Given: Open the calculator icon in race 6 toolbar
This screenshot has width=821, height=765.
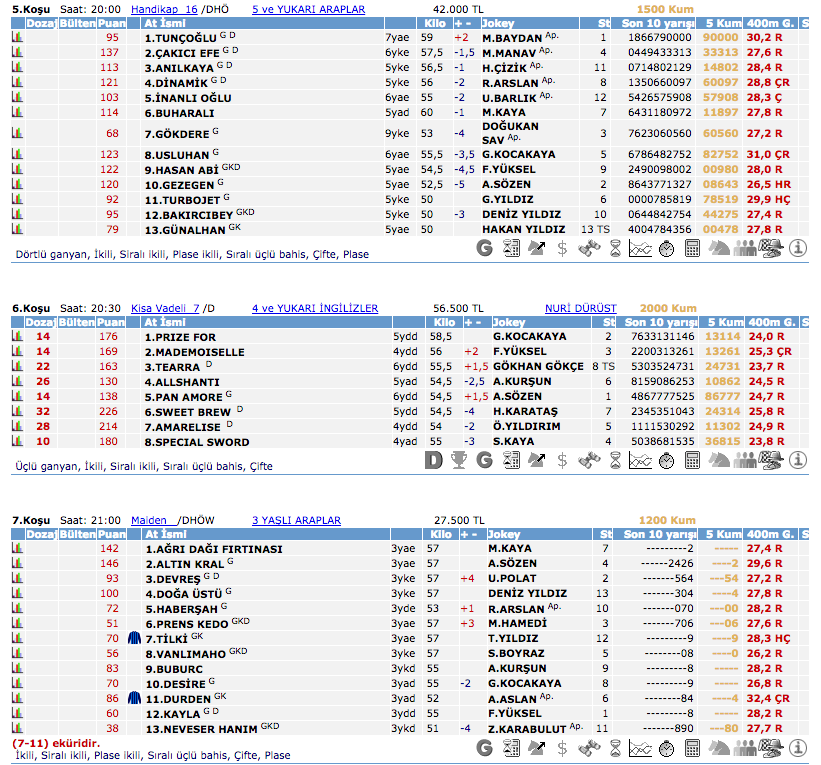Looking at the screenshot, I should click(x=692, y=461).
